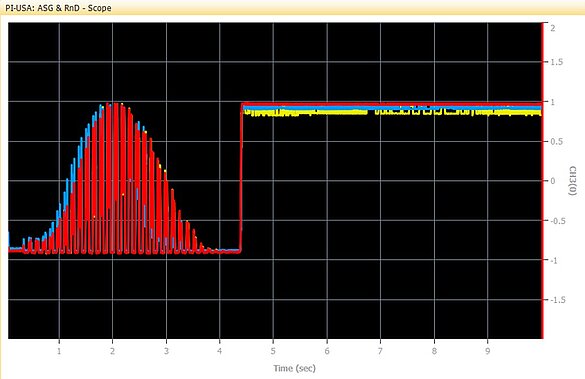Screen dimensions: 585x379
Task: Select the Time (sec) axis label
Action: (294, 369)
